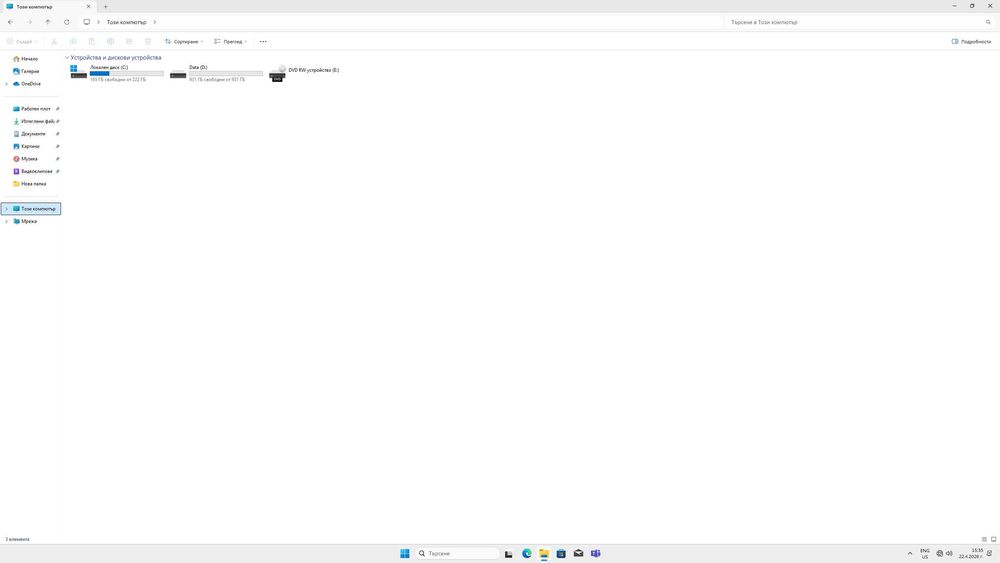Select Локален диск (C:) drive
The height and width of the screenshot is (563, 1000).
tap(117, 73)
